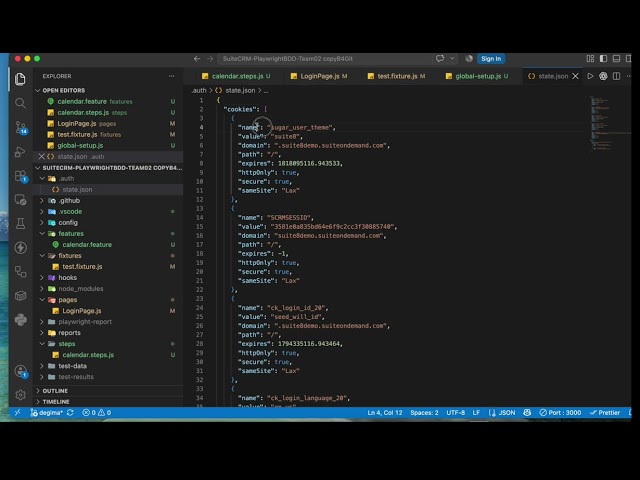The height and width of the screenshot is (480, 640).
Task: Click the Port : 3000 status item
Action: [560, 413]
